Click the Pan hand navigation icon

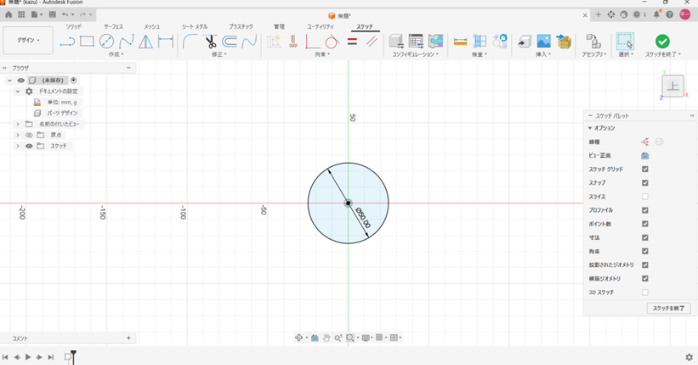(x=326, y=338)
